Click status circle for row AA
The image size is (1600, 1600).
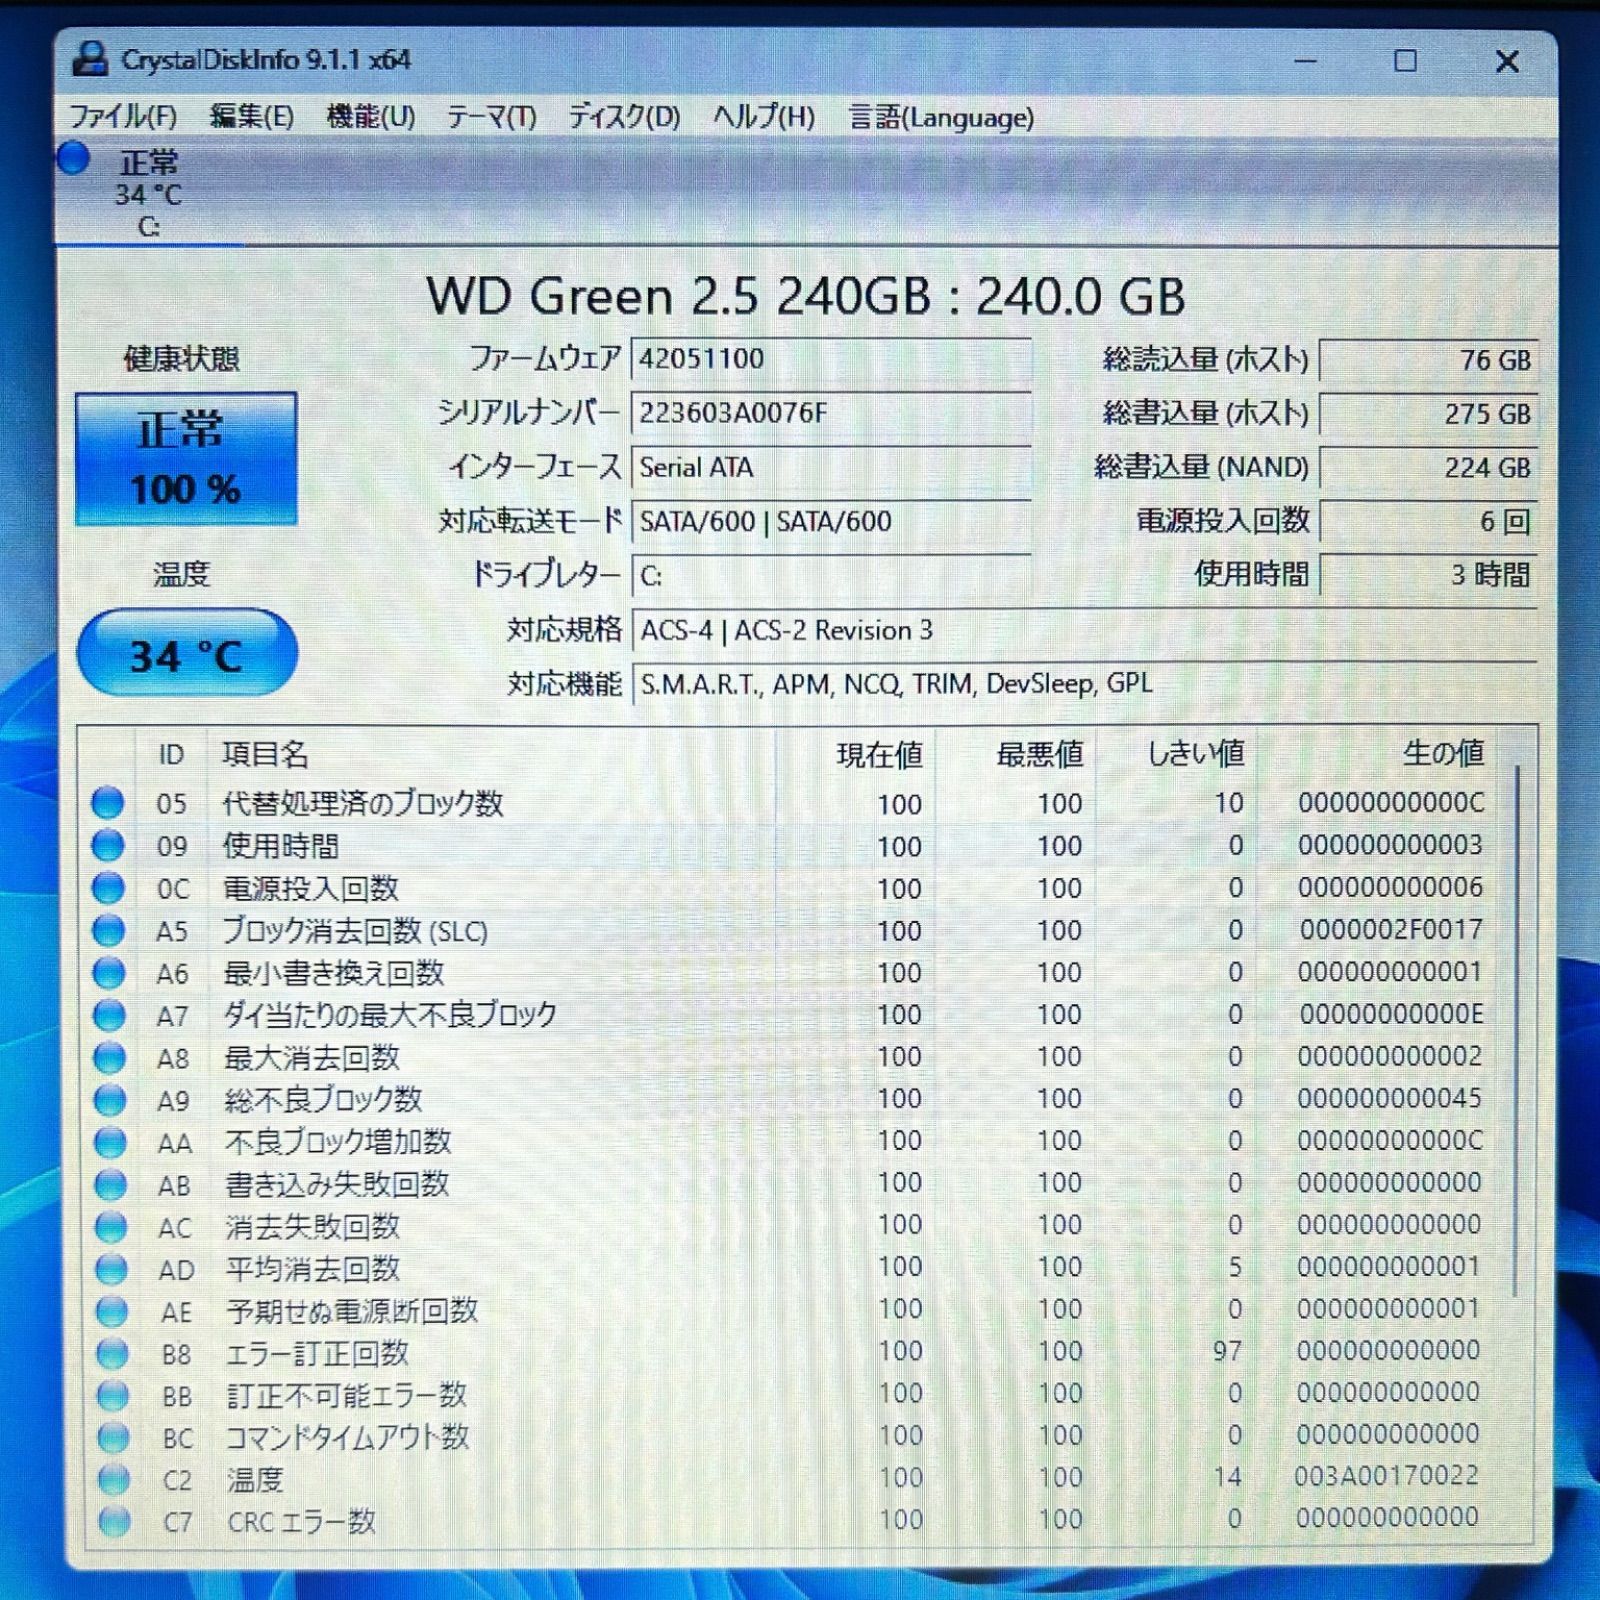pyautogui.click(x=110, y=1142)
